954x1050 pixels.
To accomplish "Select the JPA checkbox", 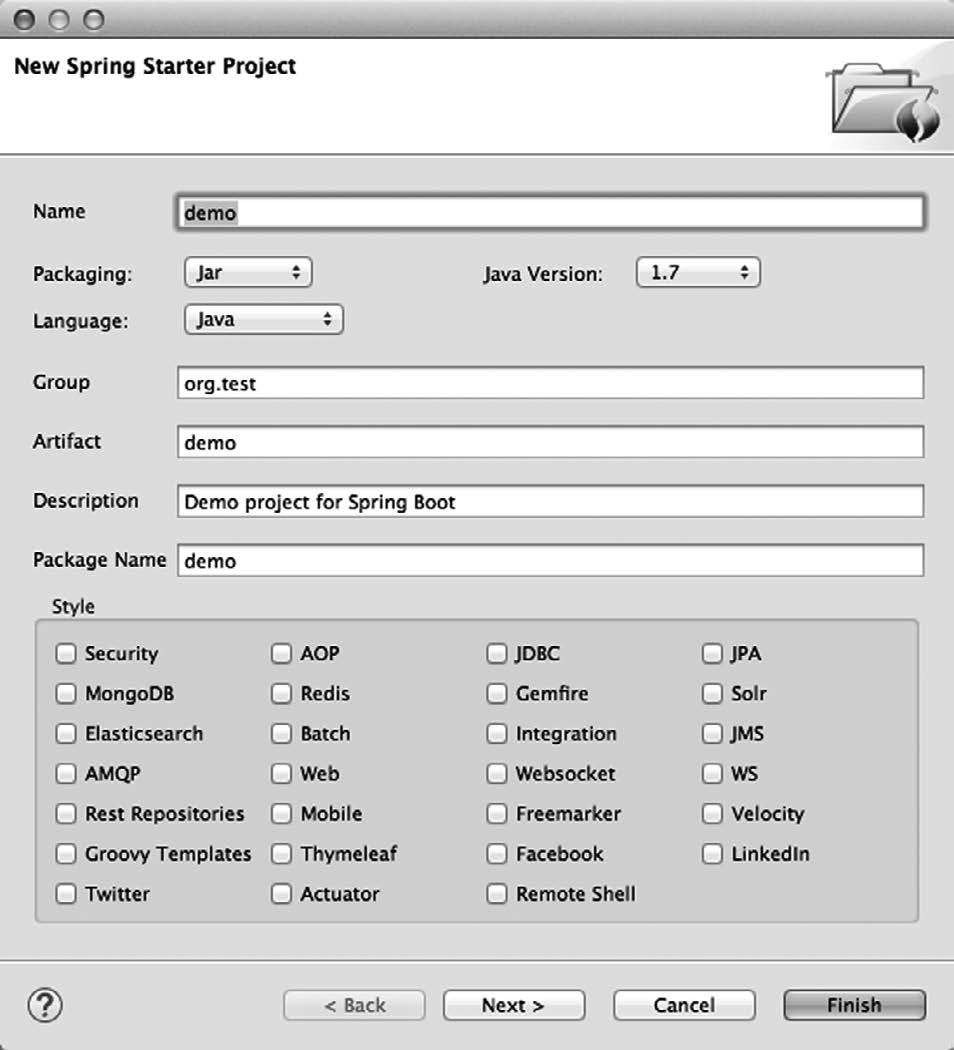I will coord(712,654).
